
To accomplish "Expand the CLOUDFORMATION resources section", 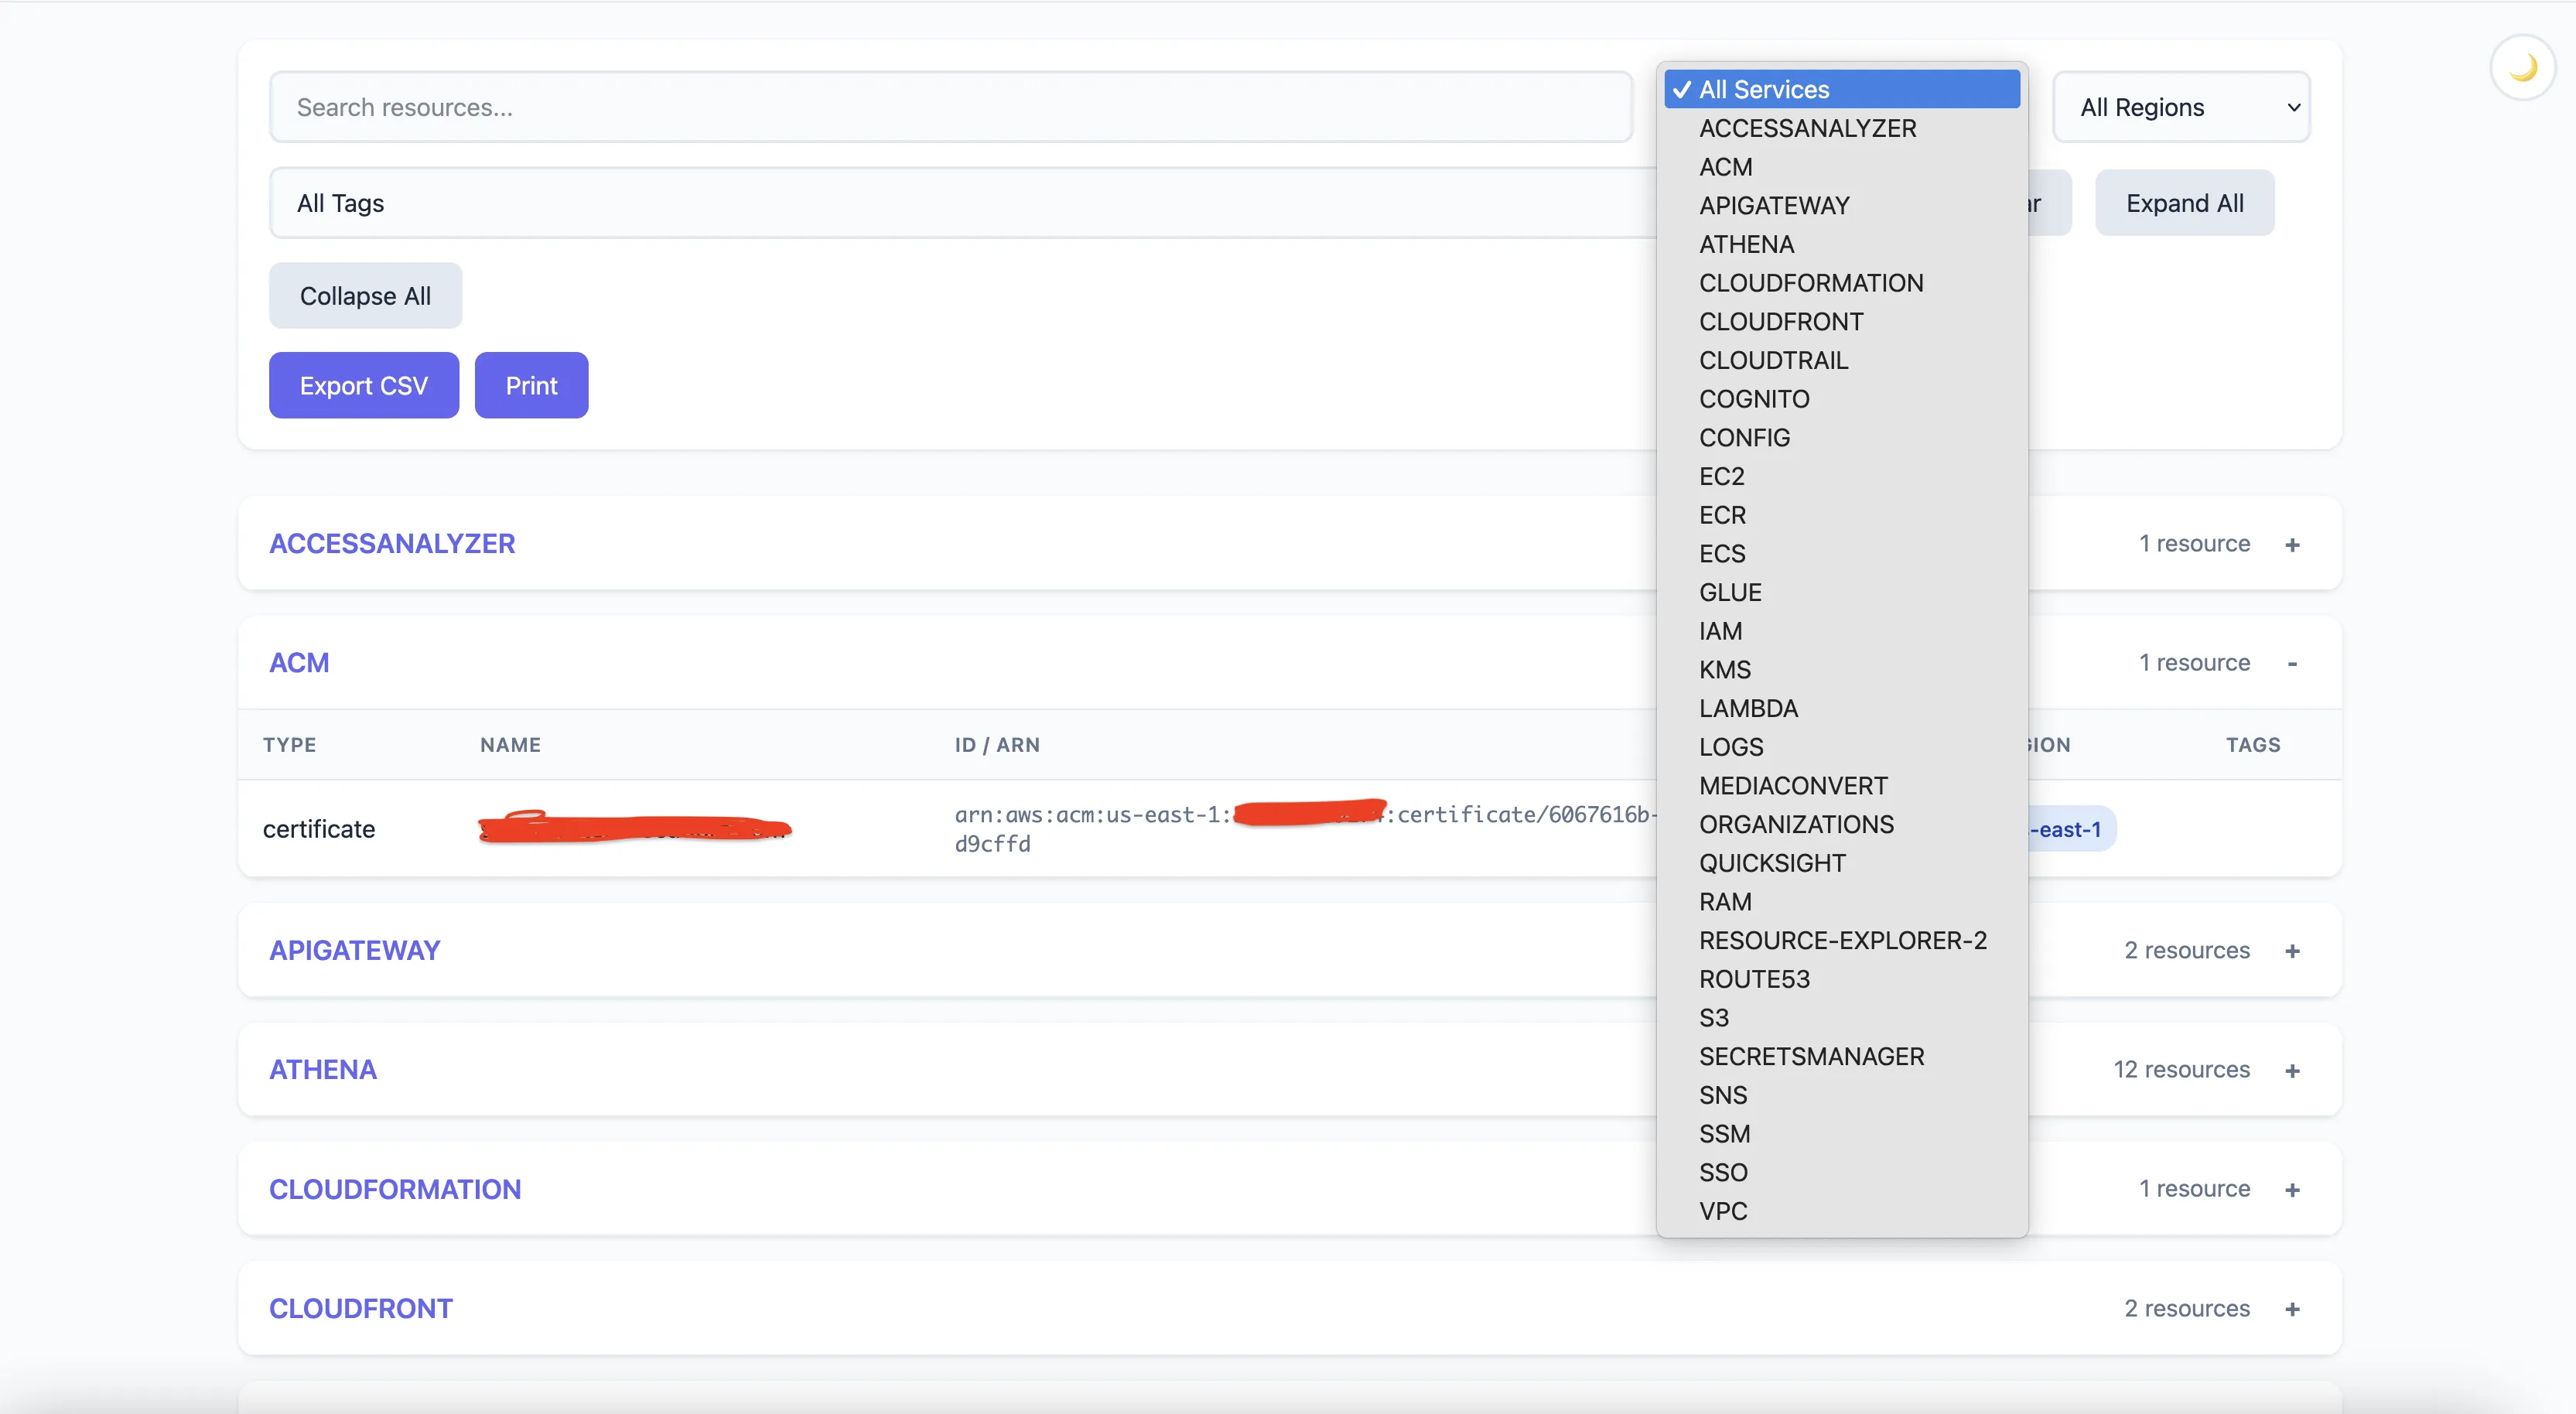I will (2293, 1189).
